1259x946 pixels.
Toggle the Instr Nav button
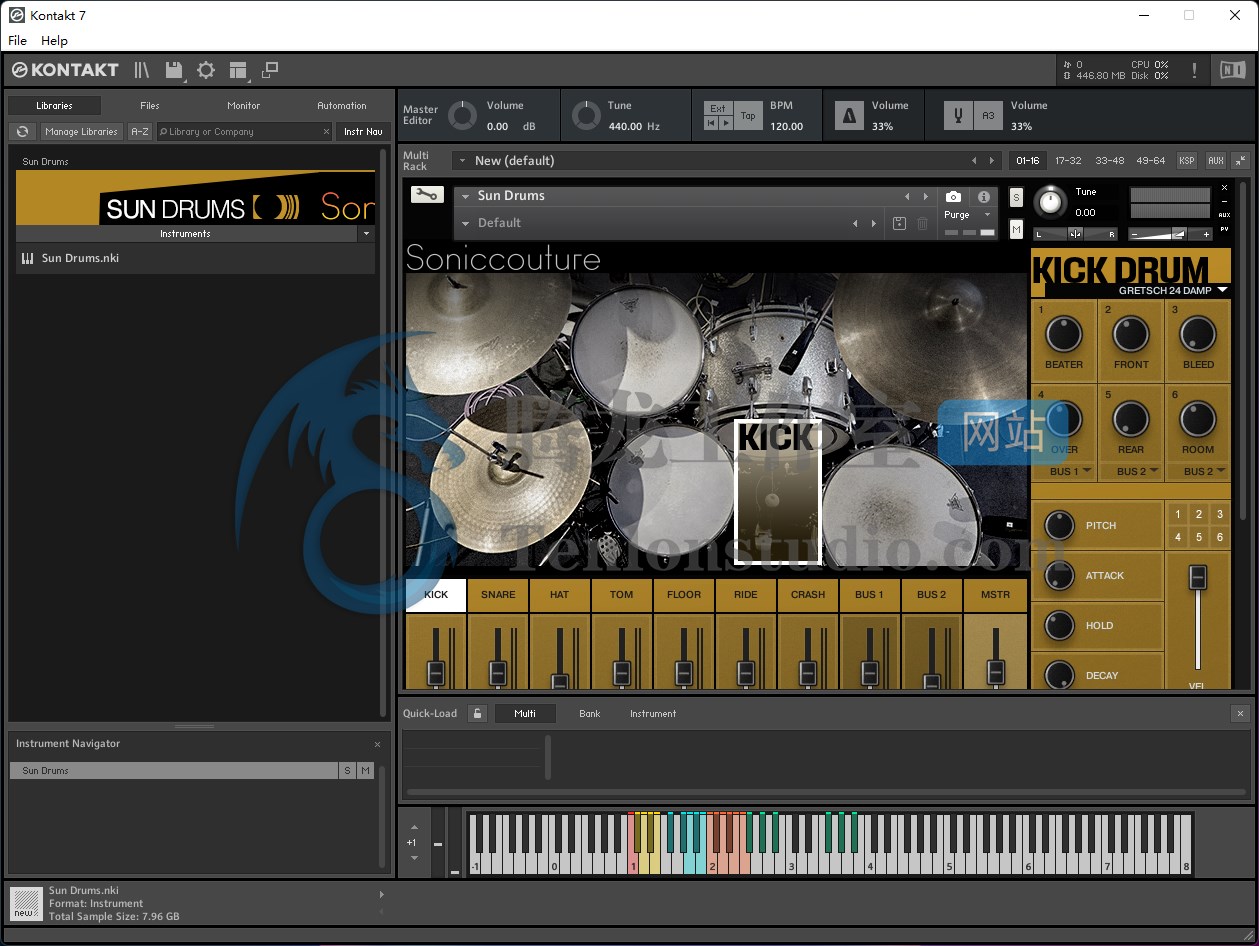coord(363,131)
